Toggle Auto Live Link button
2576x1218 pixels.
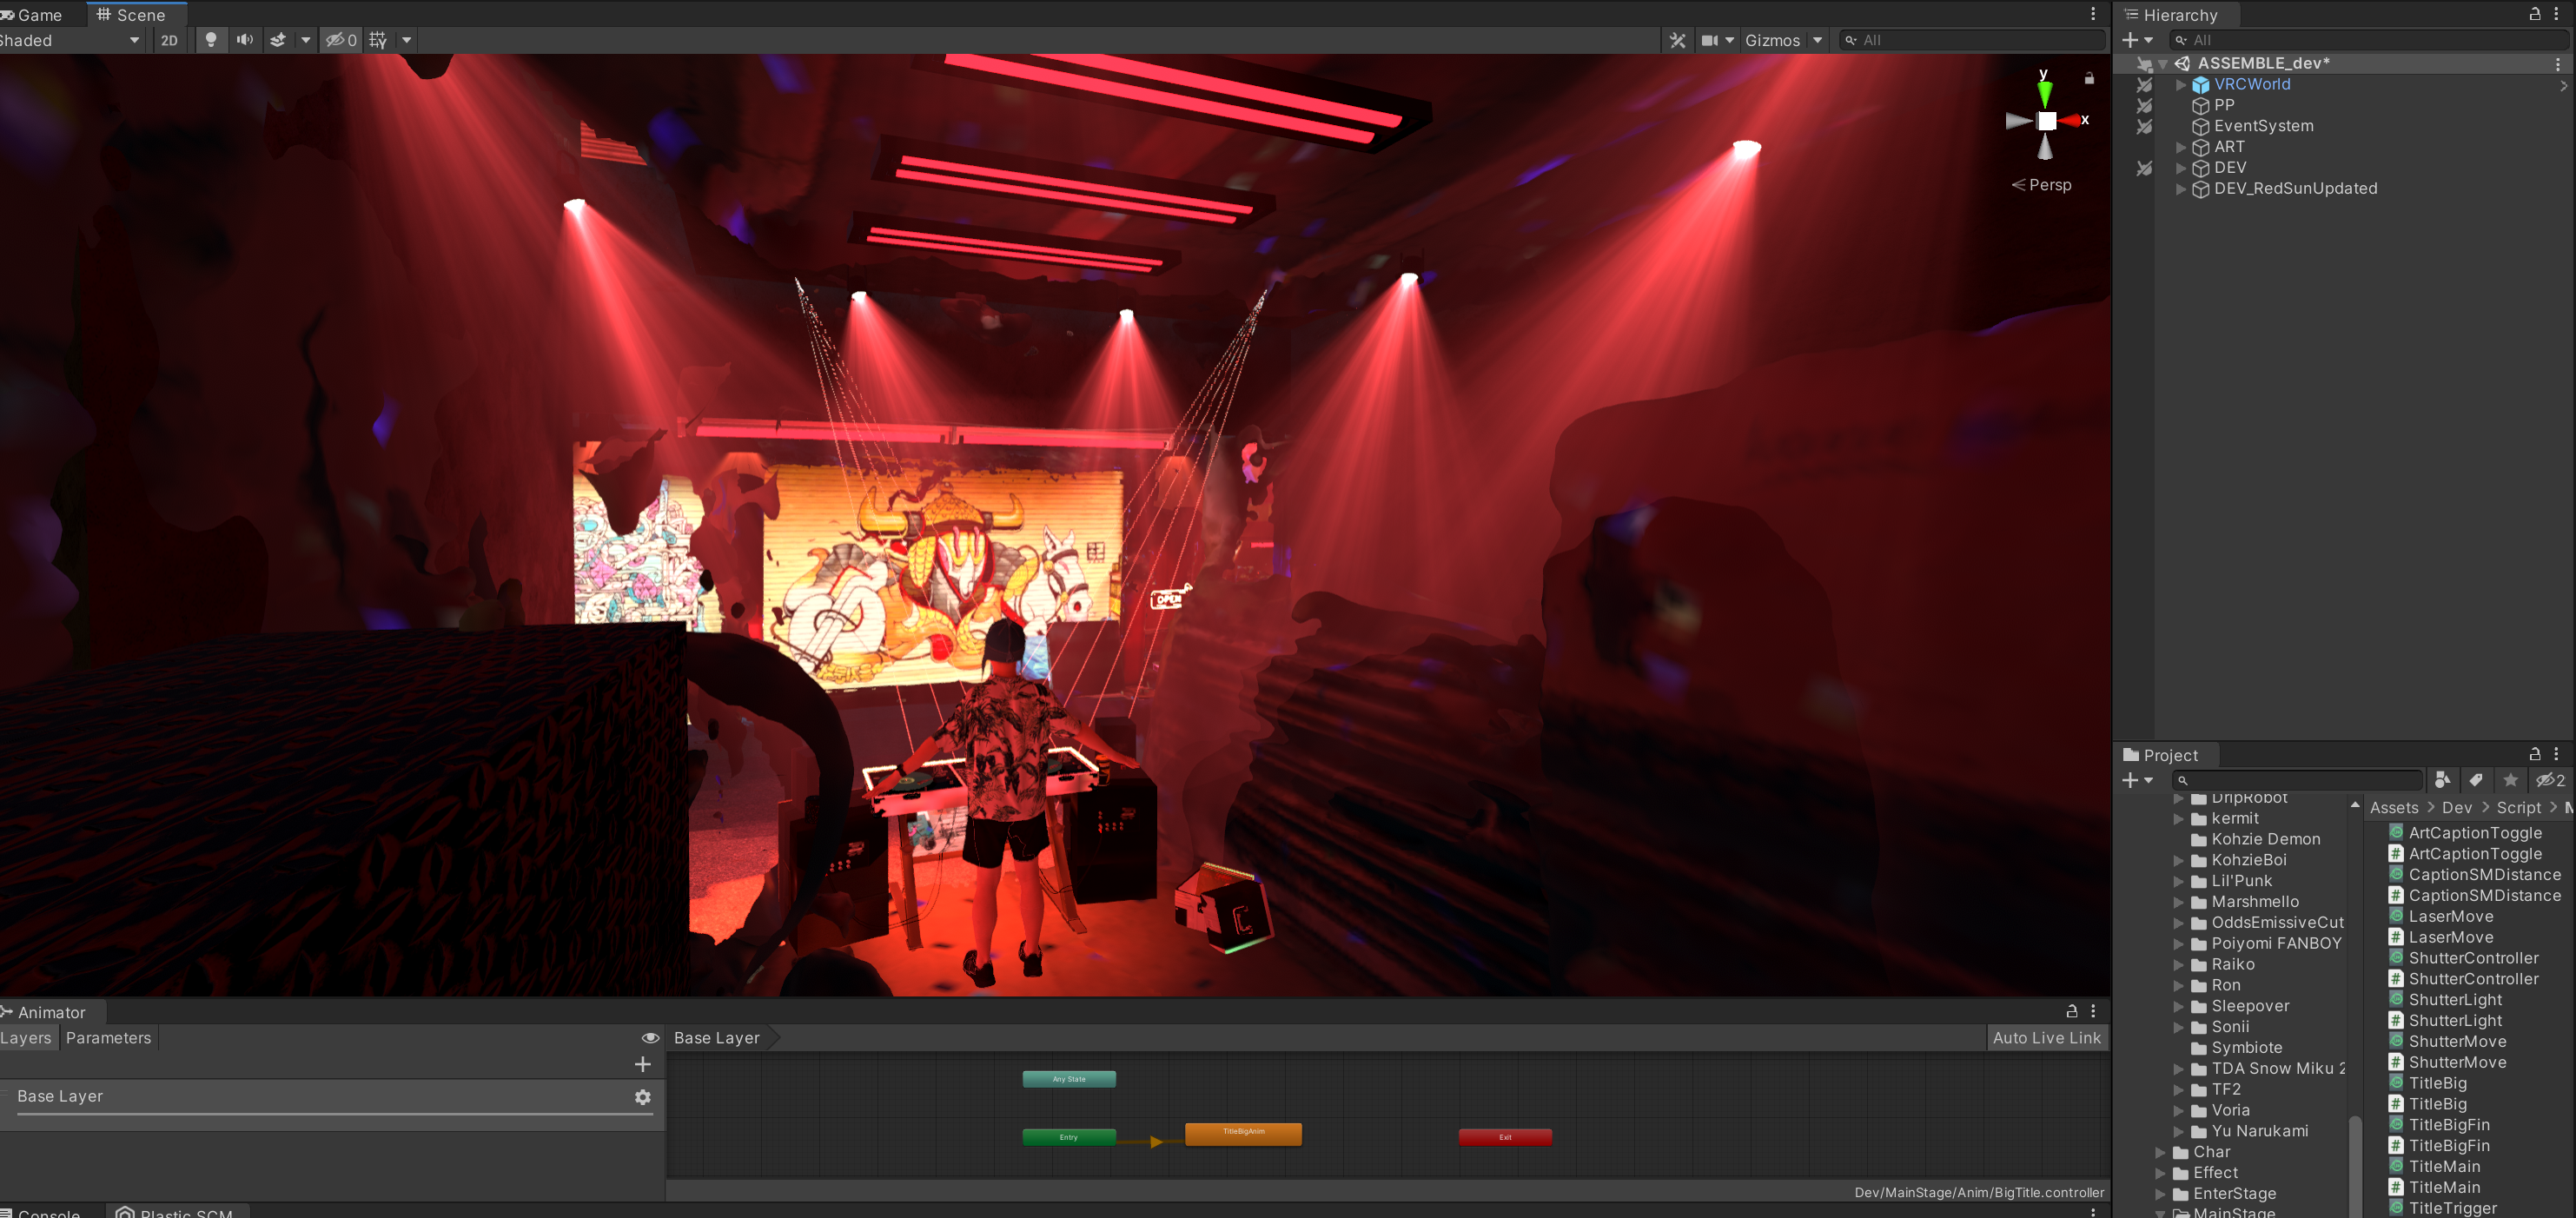click(x=2046, y=1038)
